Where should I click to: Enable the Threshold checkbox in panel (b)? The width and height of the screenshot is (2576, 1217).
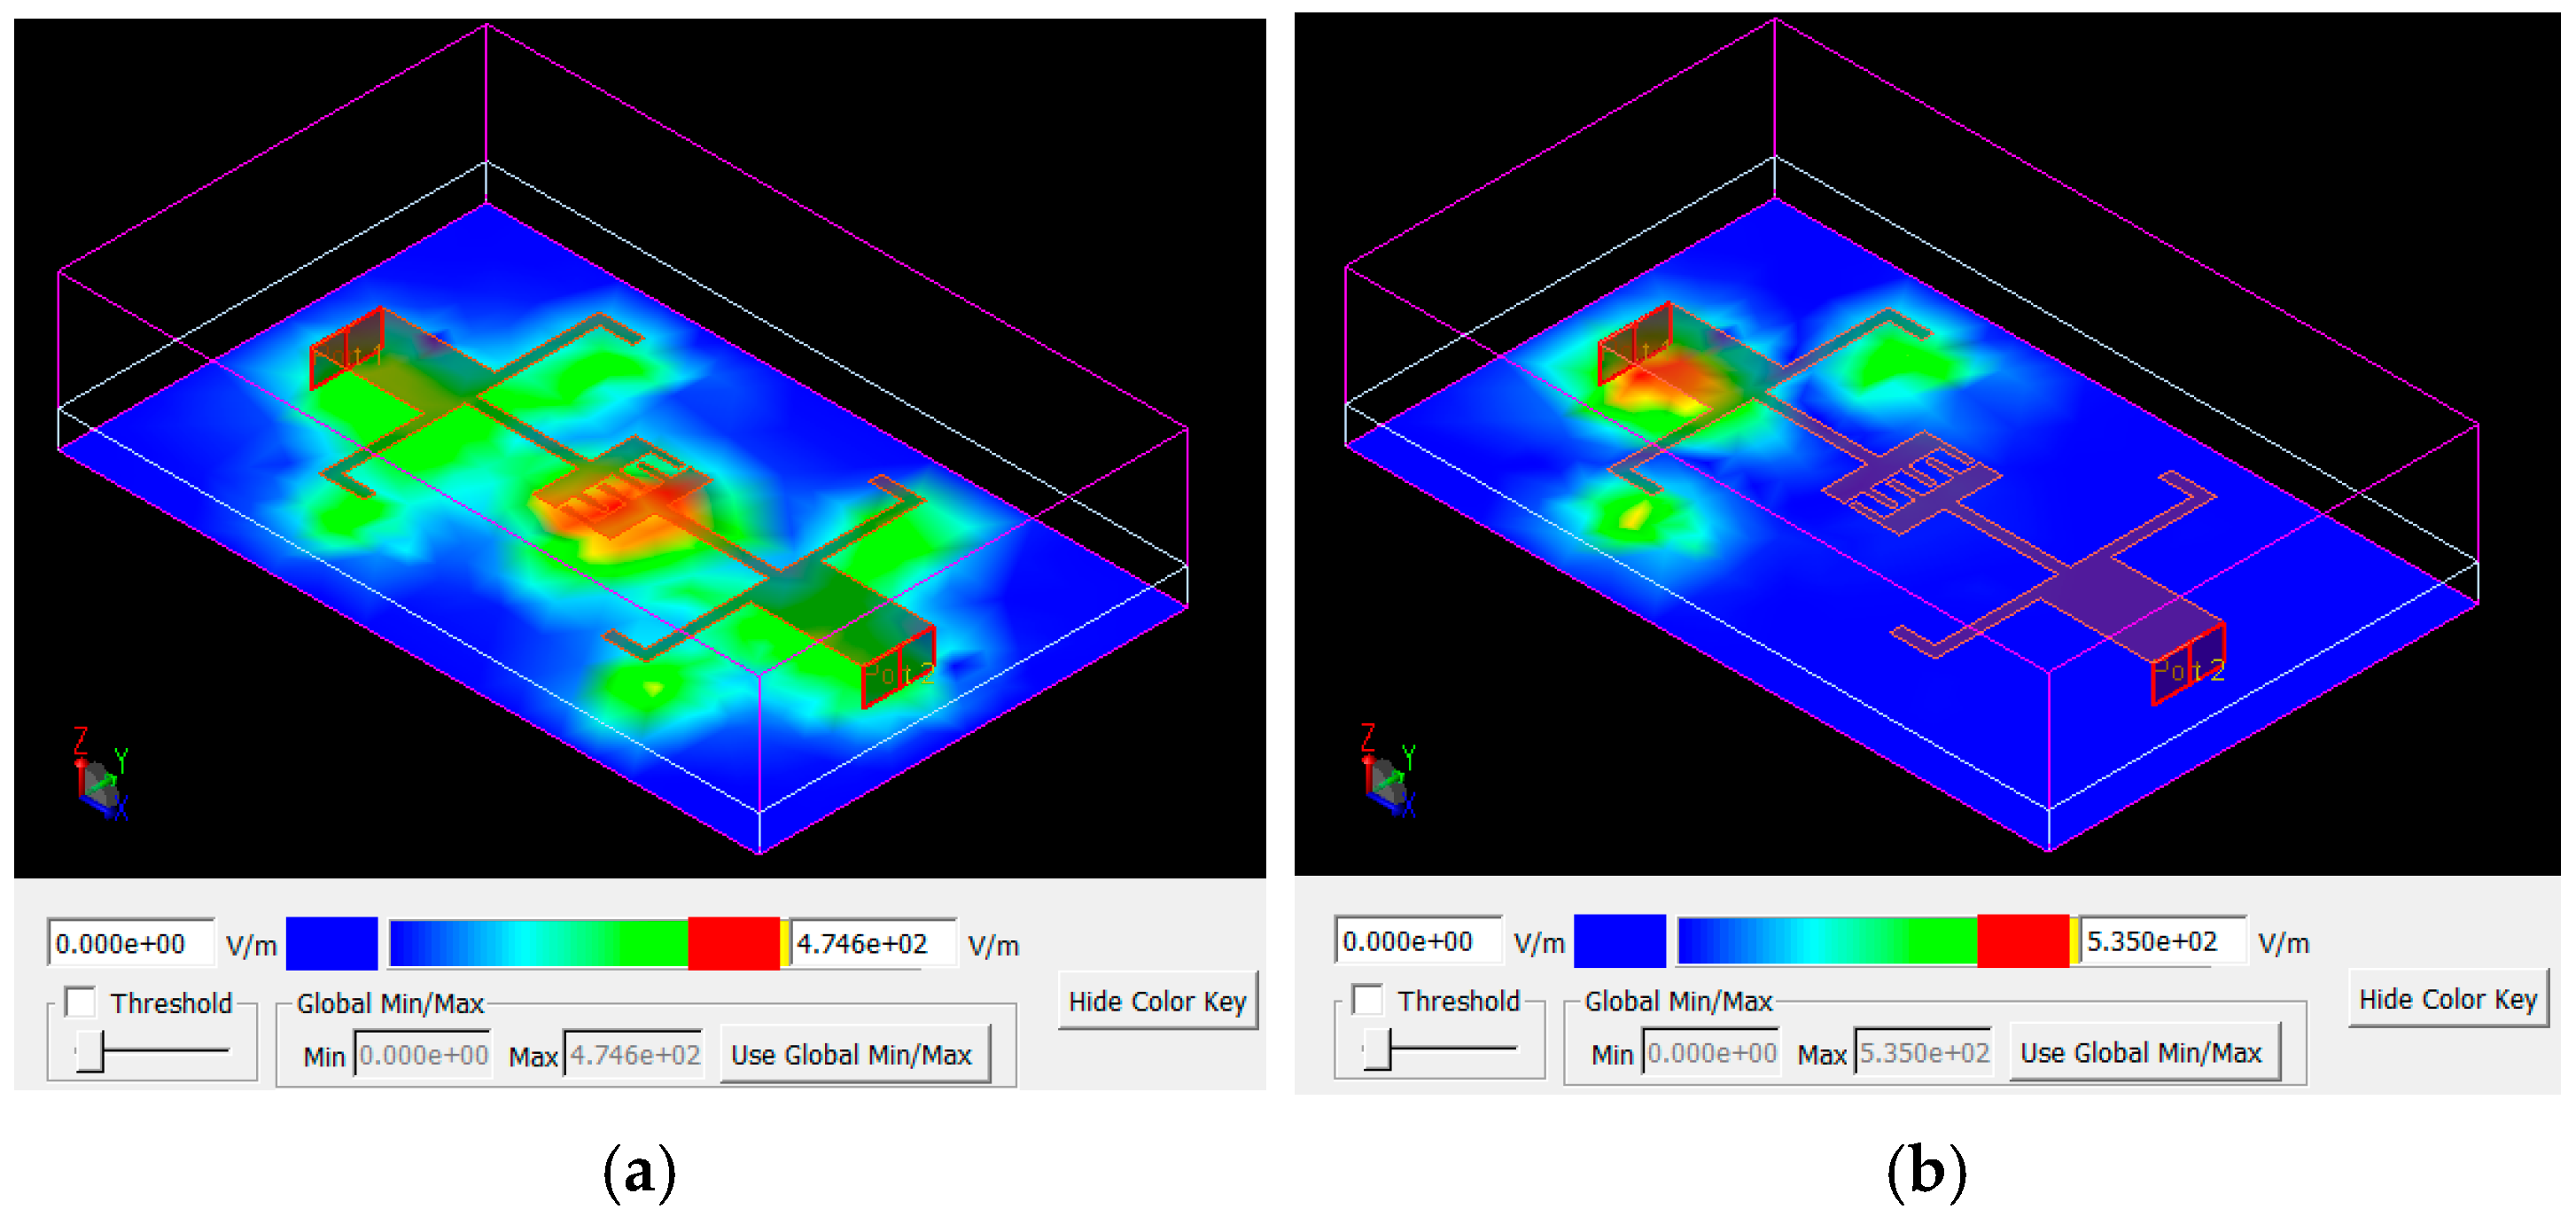click(x=1367, y=999)
